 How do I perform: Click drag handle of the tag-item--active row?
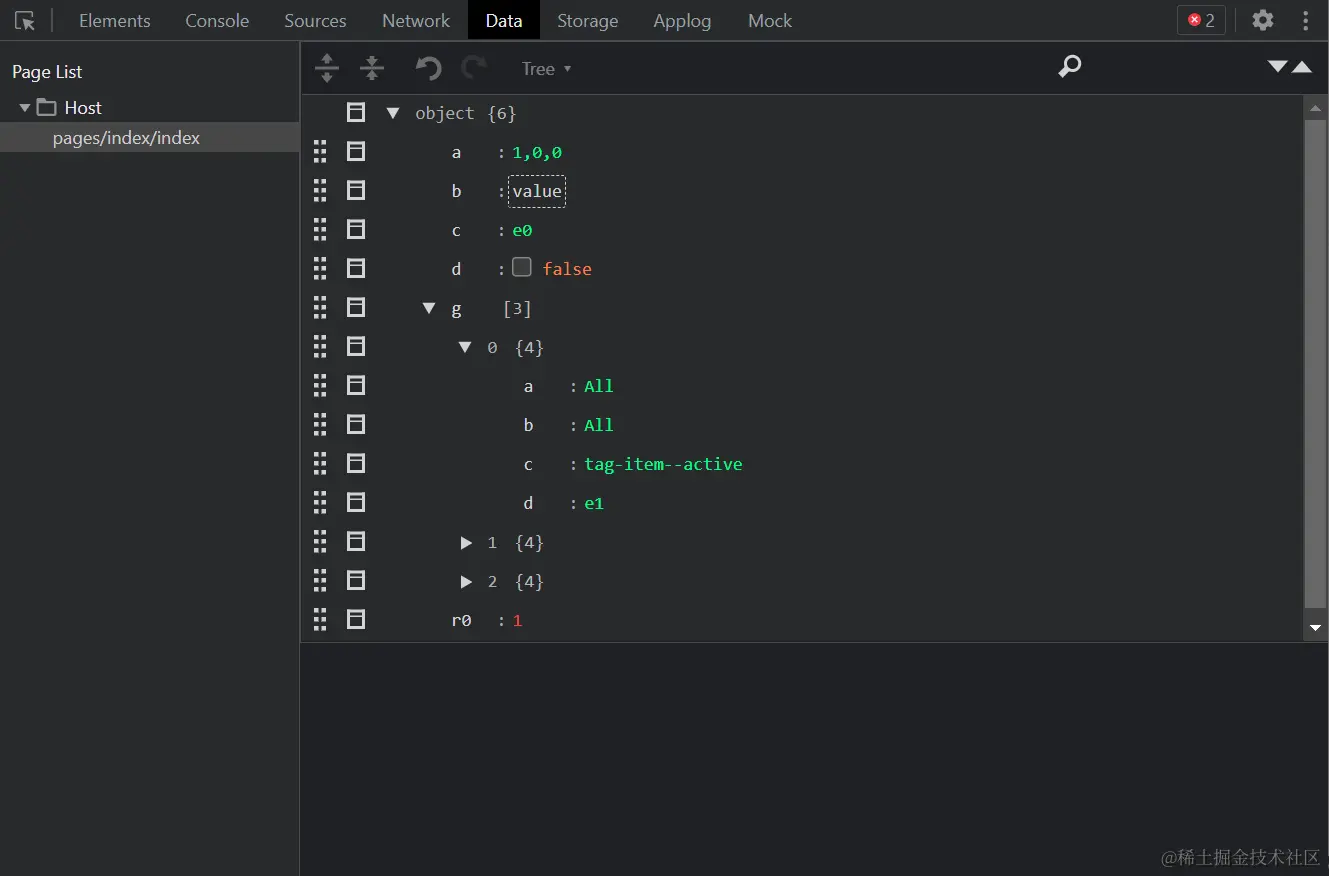pyautogui.click(x=320, y=463)
